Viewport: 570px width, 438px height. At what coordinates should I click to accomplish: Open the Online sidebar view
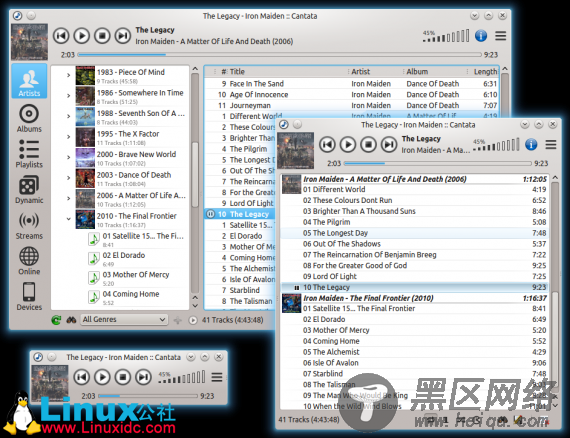pos(29,261)
